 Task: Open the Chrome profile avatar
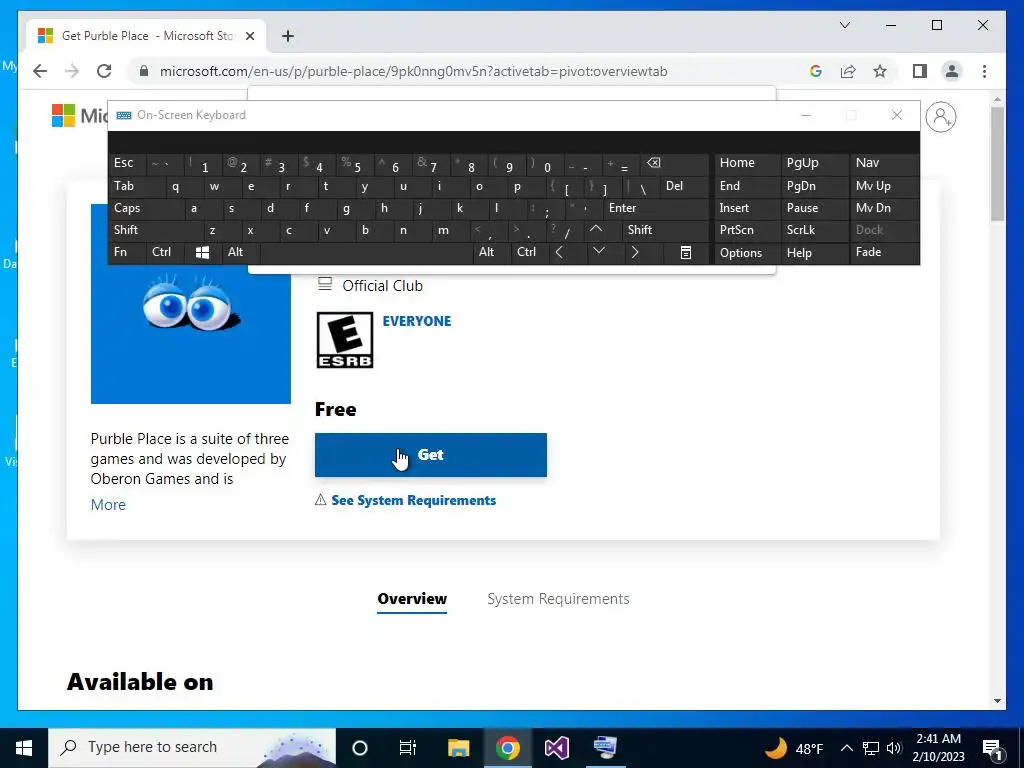[x=952, y=71]
